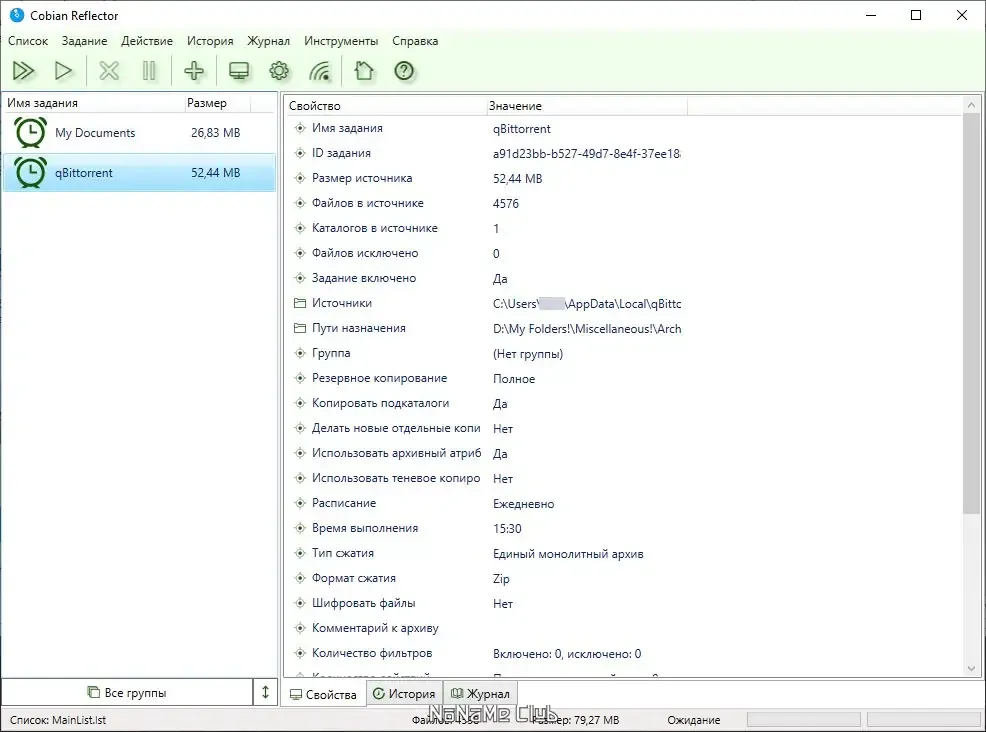Click the house-shaped toolbar icon

click(x=363, y=71)
